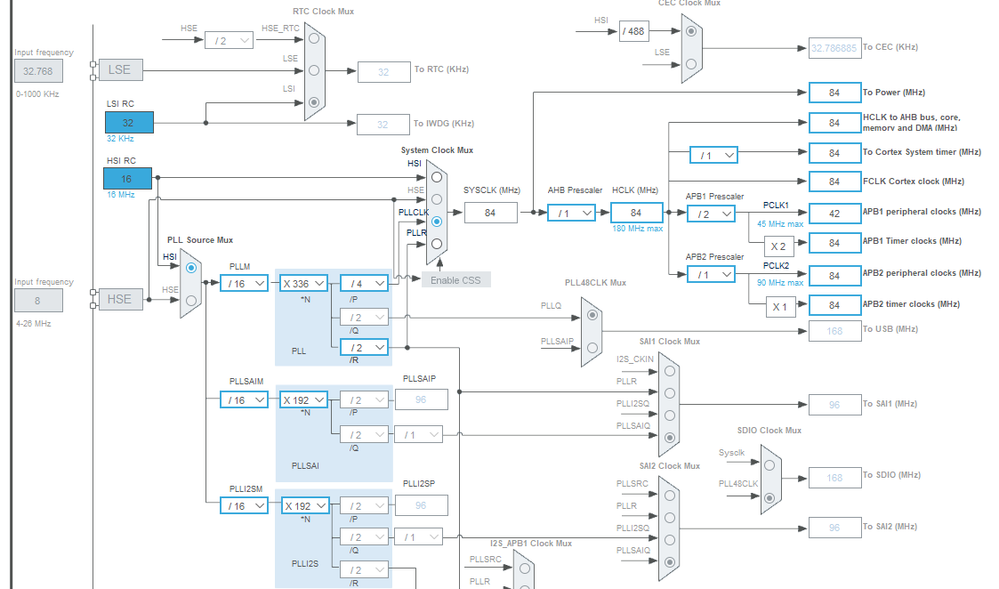The height and width of the screenshot is (589, 999).
Task: Select PLLSAIQ radio in SAI2 Clock Mux
Action: 670,562
